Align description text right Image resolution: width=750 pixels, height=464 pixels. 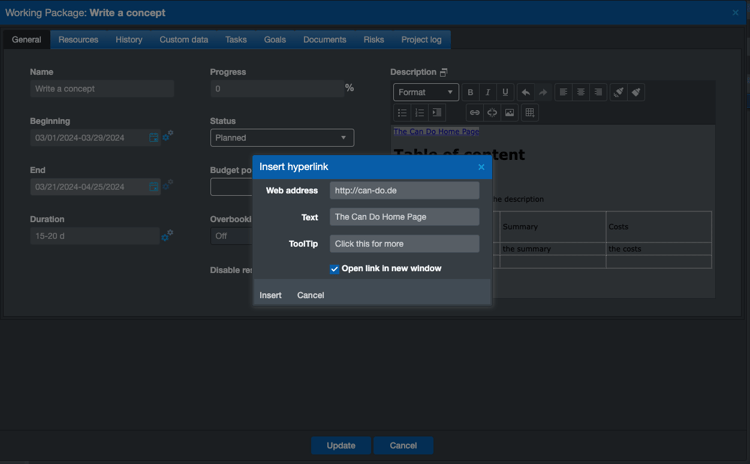(x=598, y=92)
